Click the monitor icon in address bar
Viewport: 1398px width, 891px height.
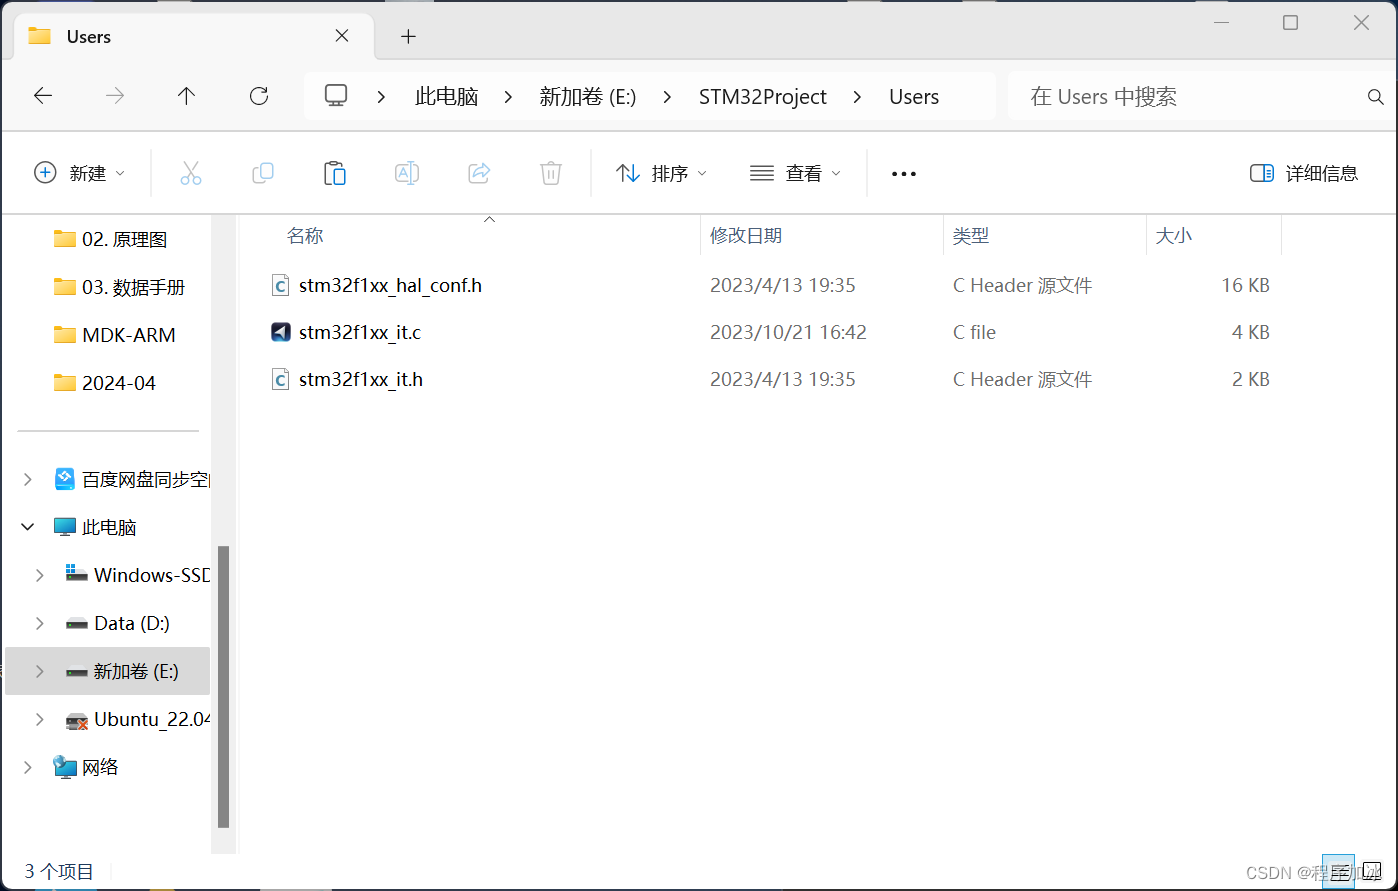click(x=336, y=96)
